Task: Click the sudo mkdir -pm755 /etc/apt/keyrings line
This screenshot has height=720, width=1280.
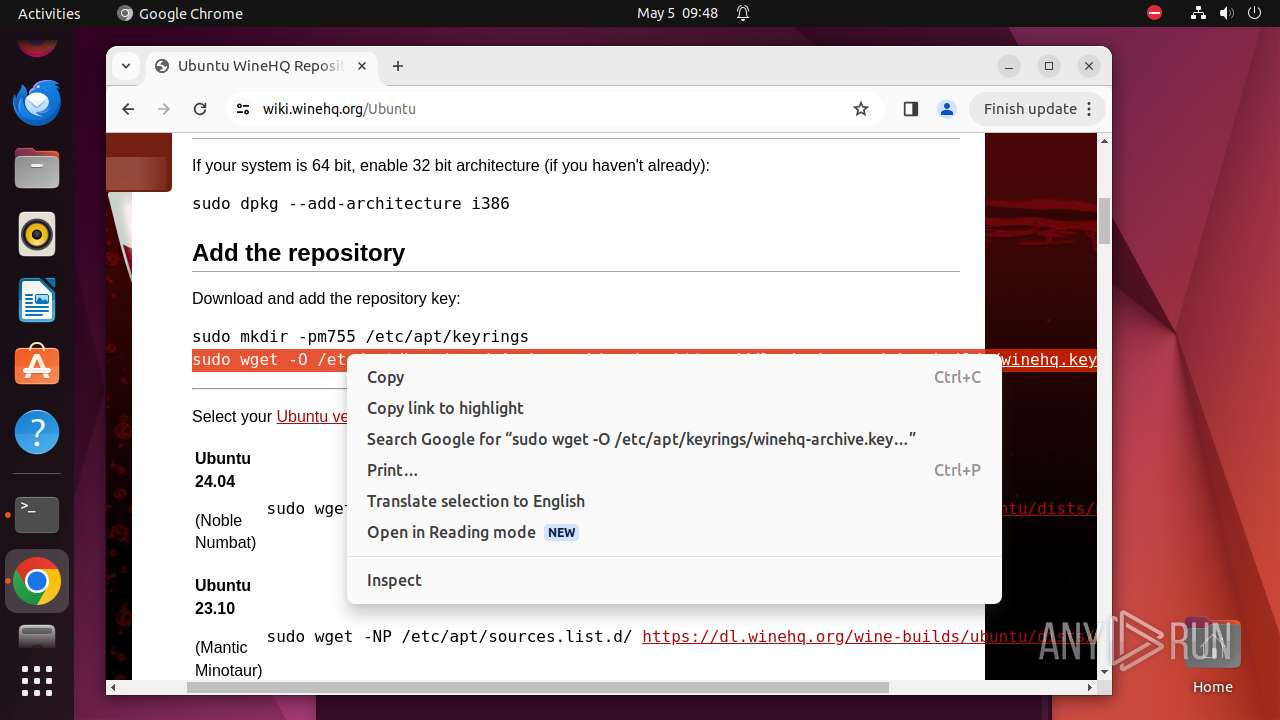Action: click(360, 336)
